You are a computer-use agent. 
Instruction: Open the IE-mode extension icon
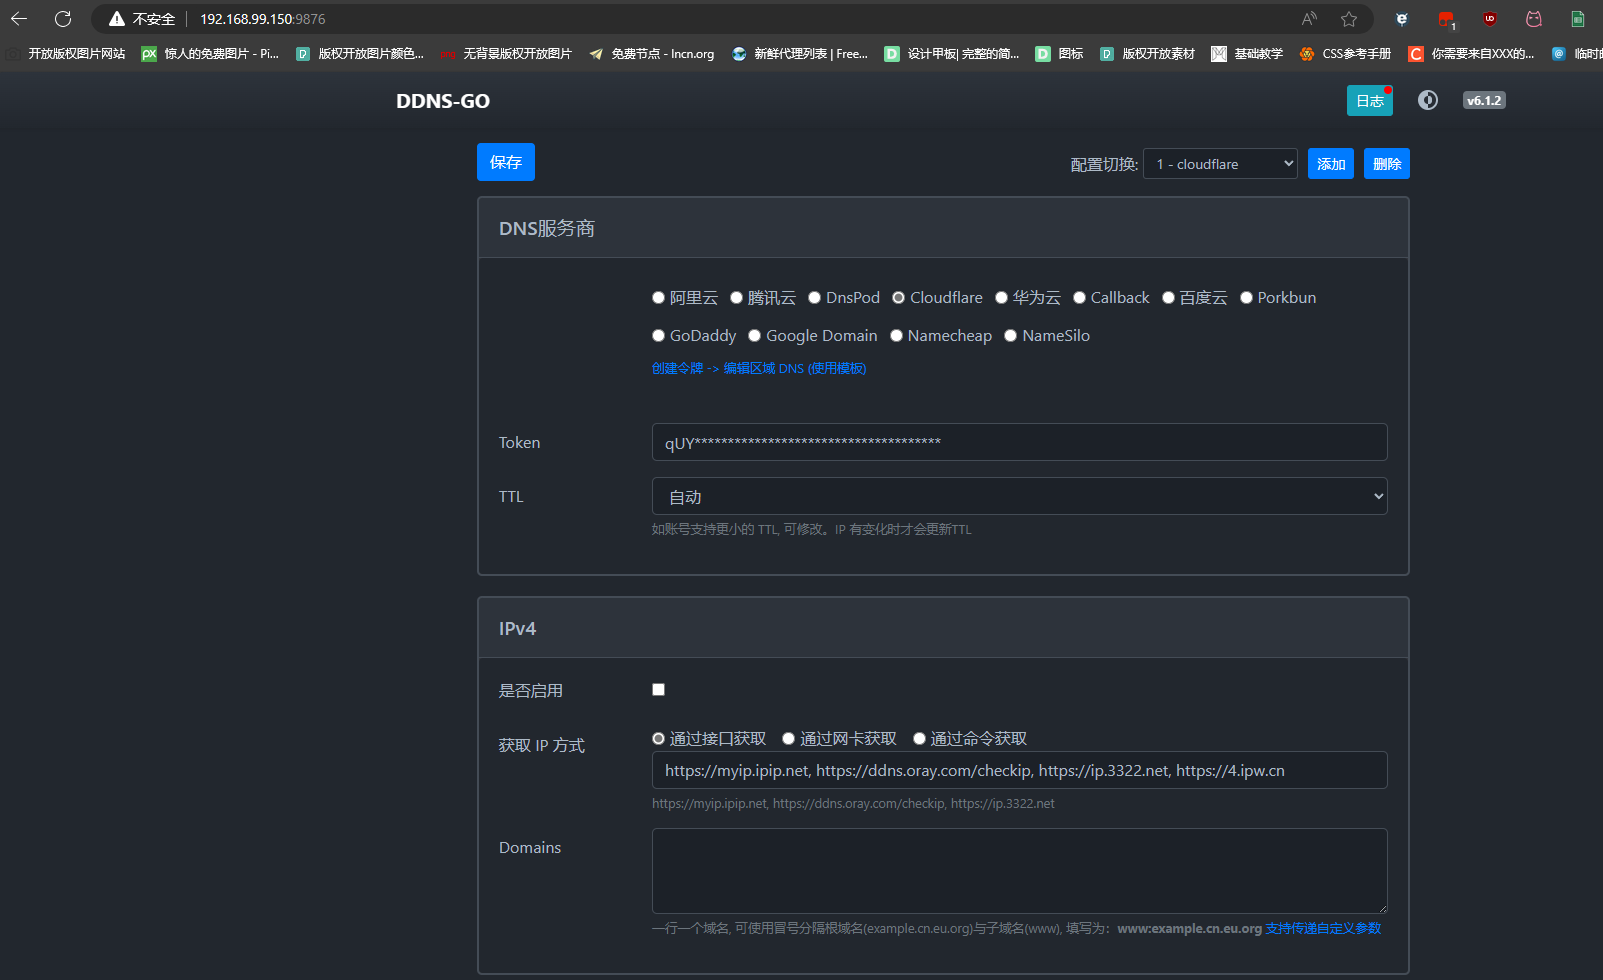coord(1402,18)
